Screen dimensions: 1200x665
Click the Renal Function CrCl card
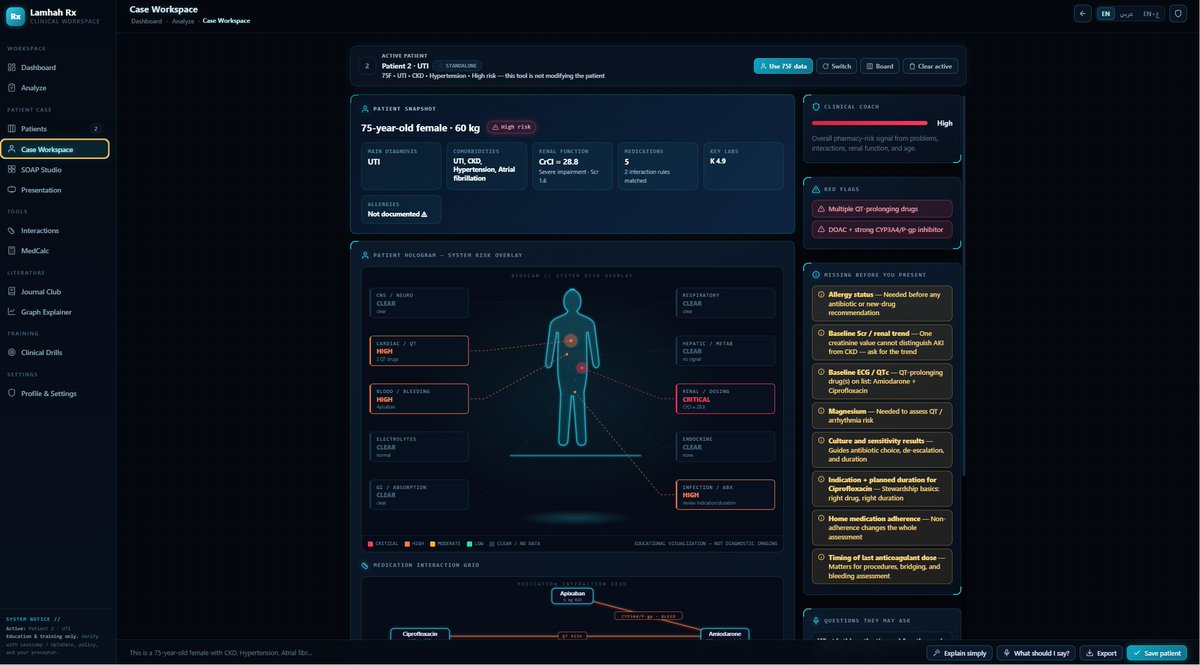point(573,165)
